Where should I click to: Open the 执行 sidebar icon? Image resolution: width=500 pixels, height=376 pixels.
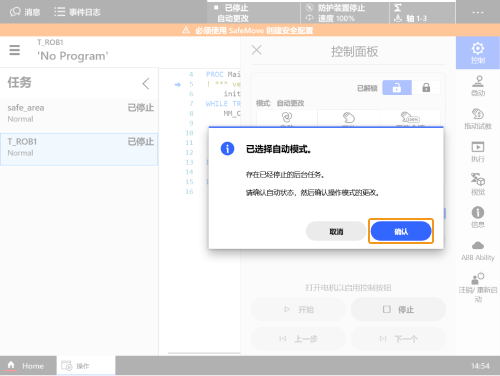(478, 152)
